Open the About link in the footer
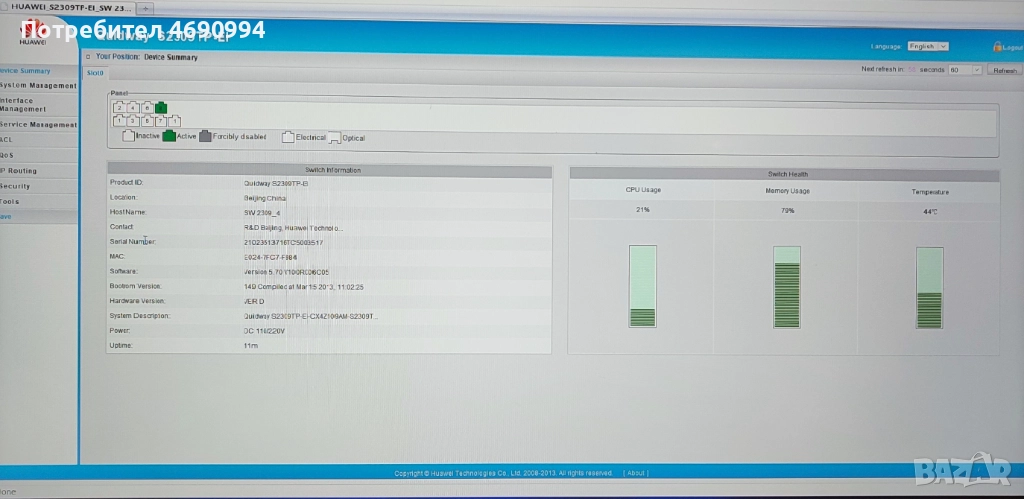 (x=635, y=473)
